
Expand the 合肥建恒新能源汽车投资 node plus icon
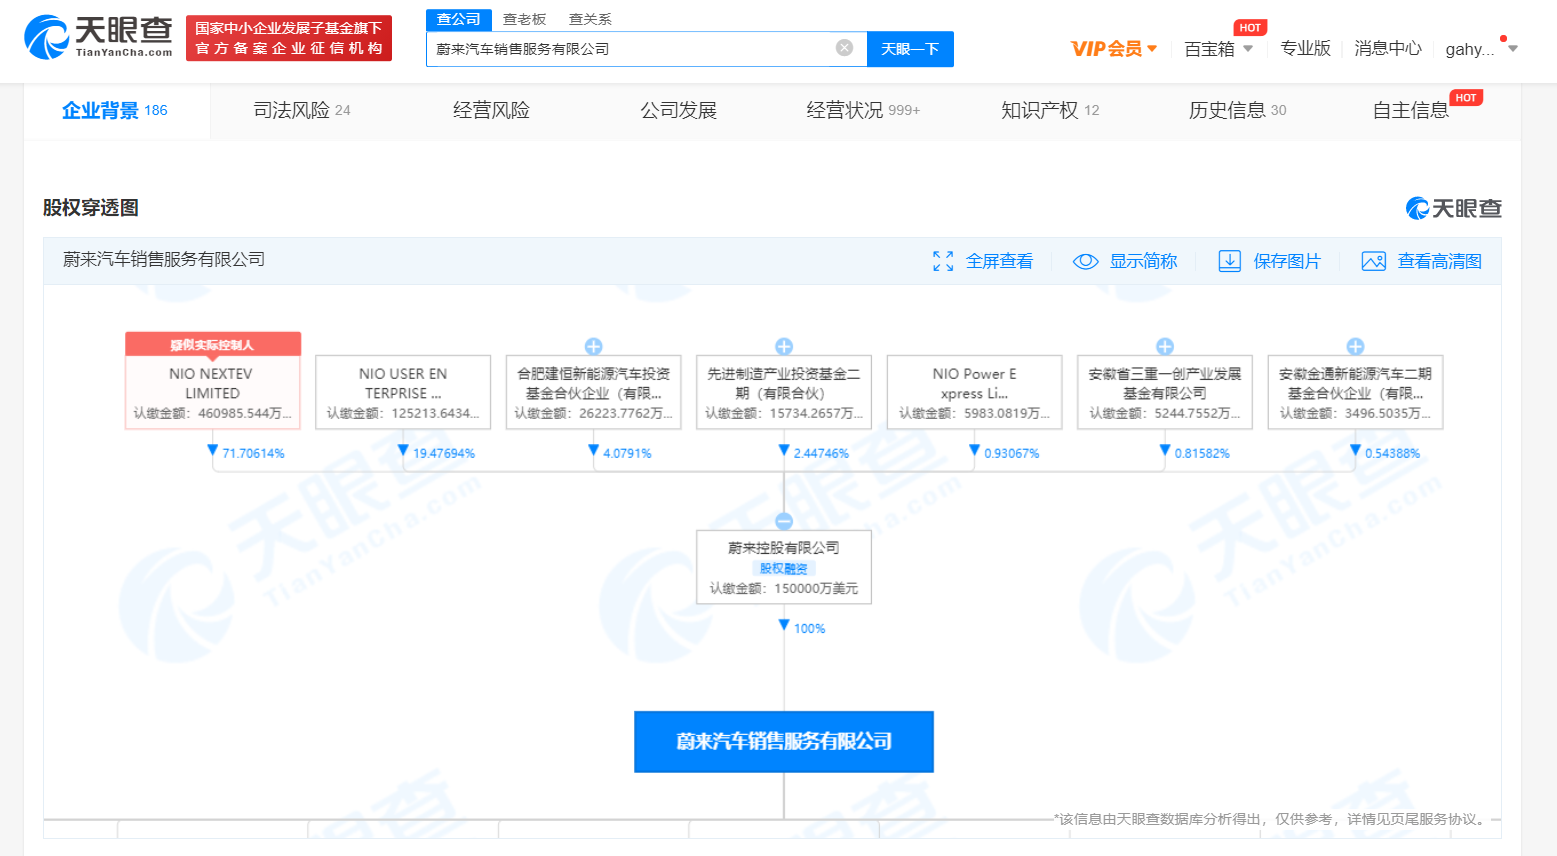(x=594, y=346)
